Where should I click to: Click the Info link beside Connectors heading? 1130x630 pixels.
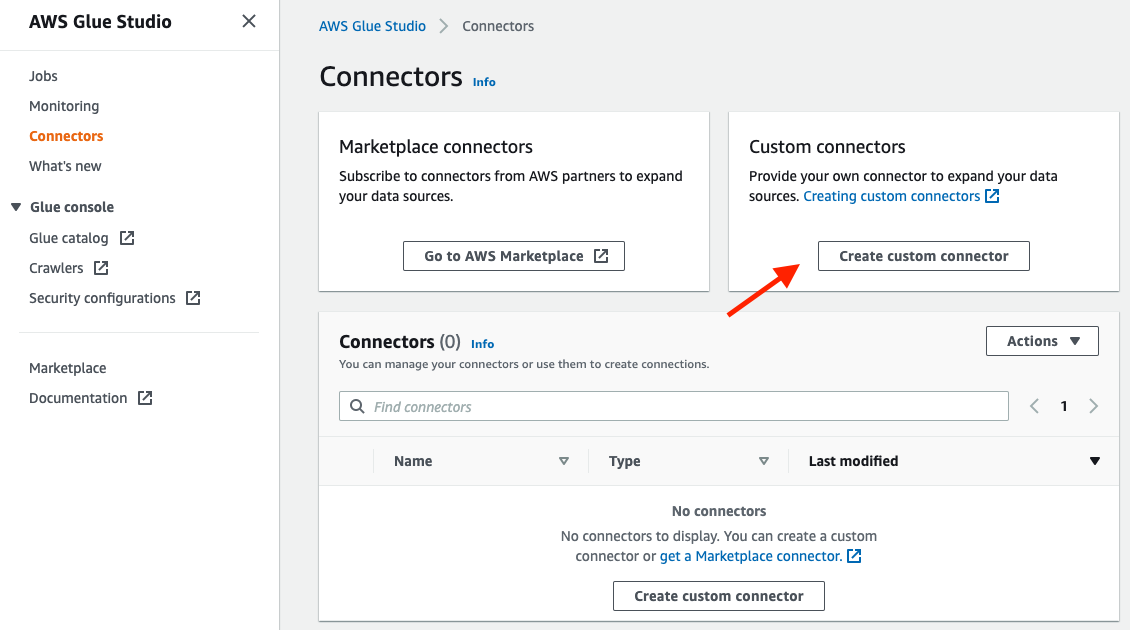coord(483,81)
